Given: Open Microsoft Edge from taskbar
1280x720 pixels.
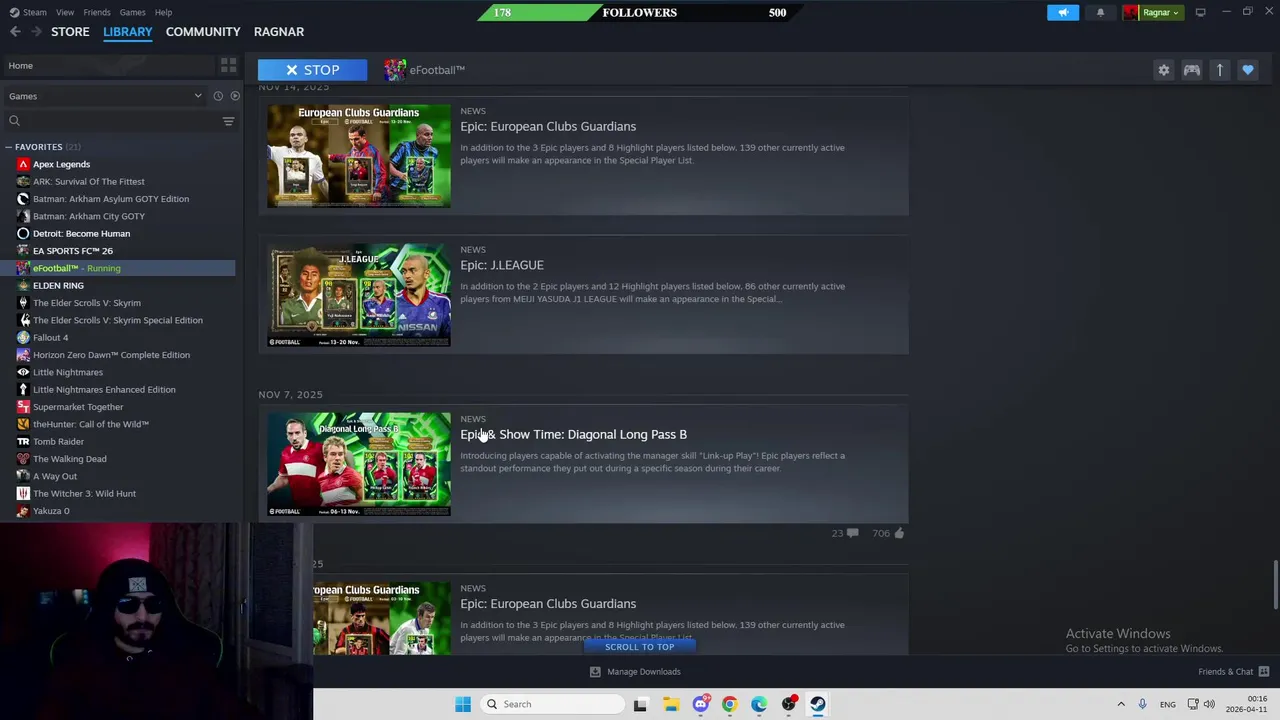Looking at the screenshot, I should (x=759, y=704).
